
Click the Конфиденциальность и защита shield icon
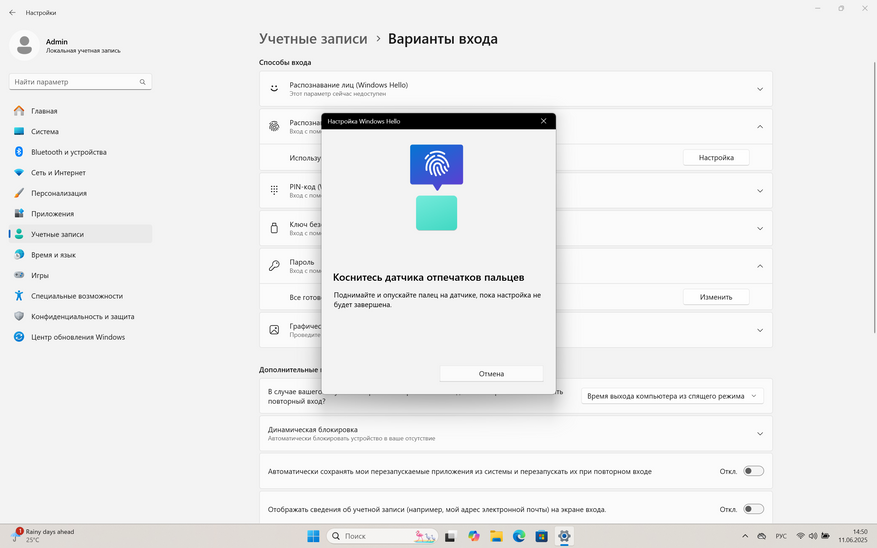click(x=19, y=316)
